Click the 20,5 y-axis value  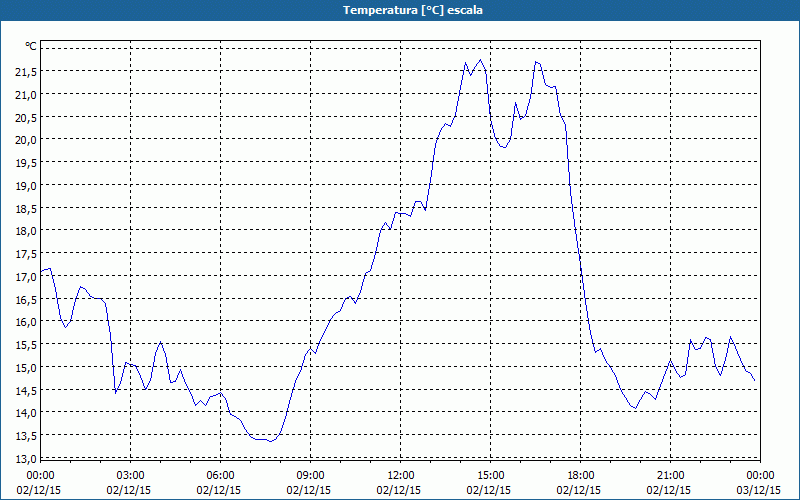coord(26,118)
